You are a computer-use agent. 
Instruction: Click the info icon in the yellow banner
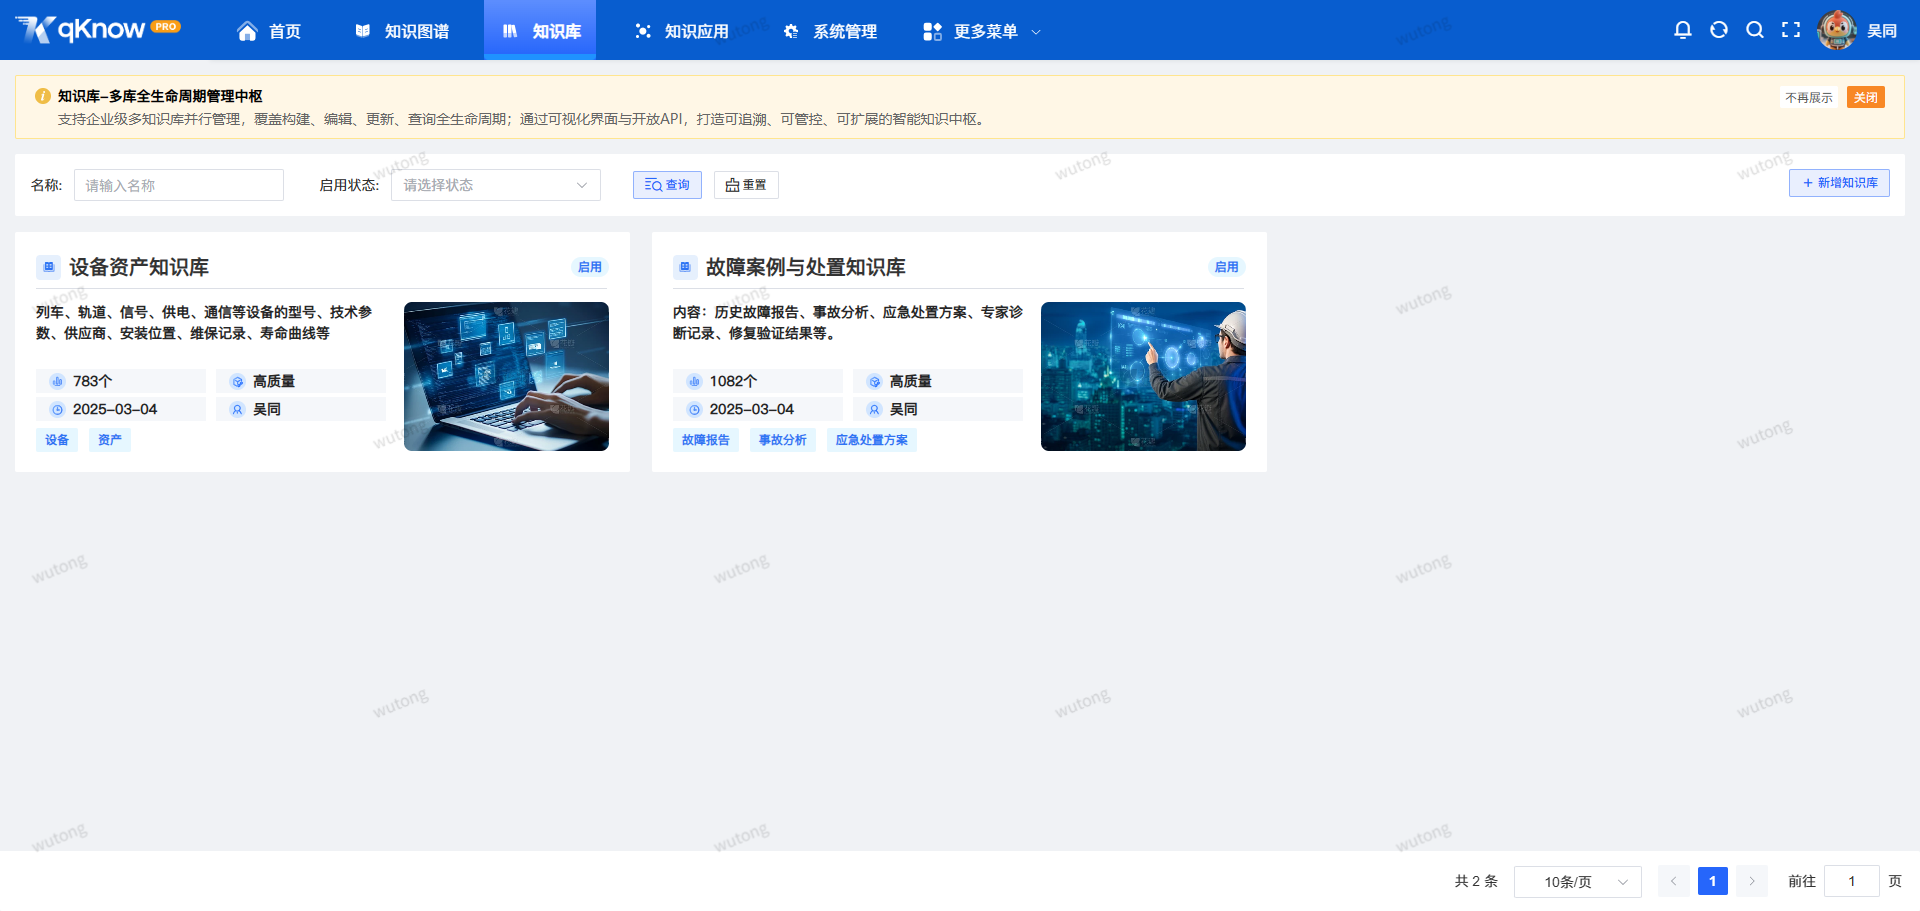(x=42, y=96)
